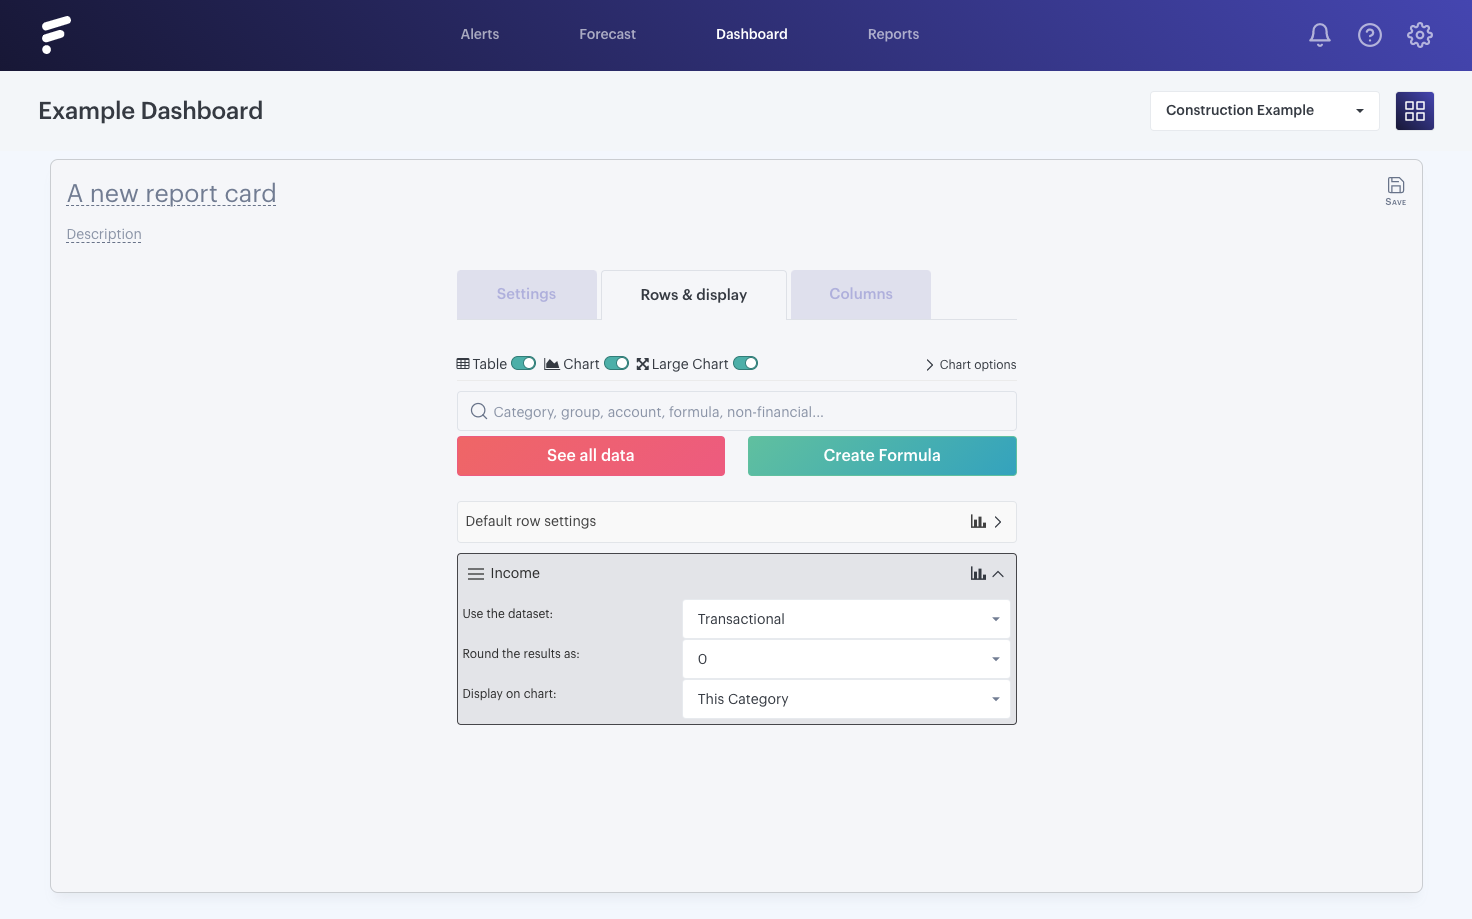Viewport: 1472px width, 919px height.
Task: Edit the 'A new report card' title
Action: click(171, 194)
